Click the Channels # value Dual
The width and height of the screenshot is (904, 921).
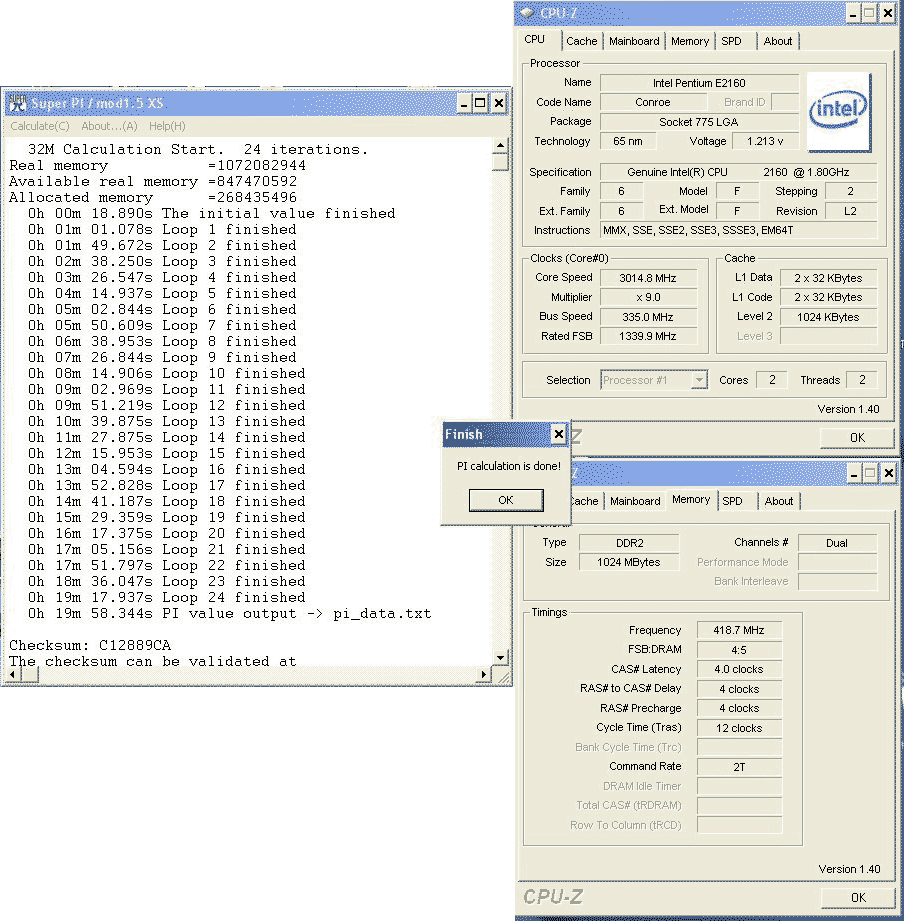click(837, 543)
